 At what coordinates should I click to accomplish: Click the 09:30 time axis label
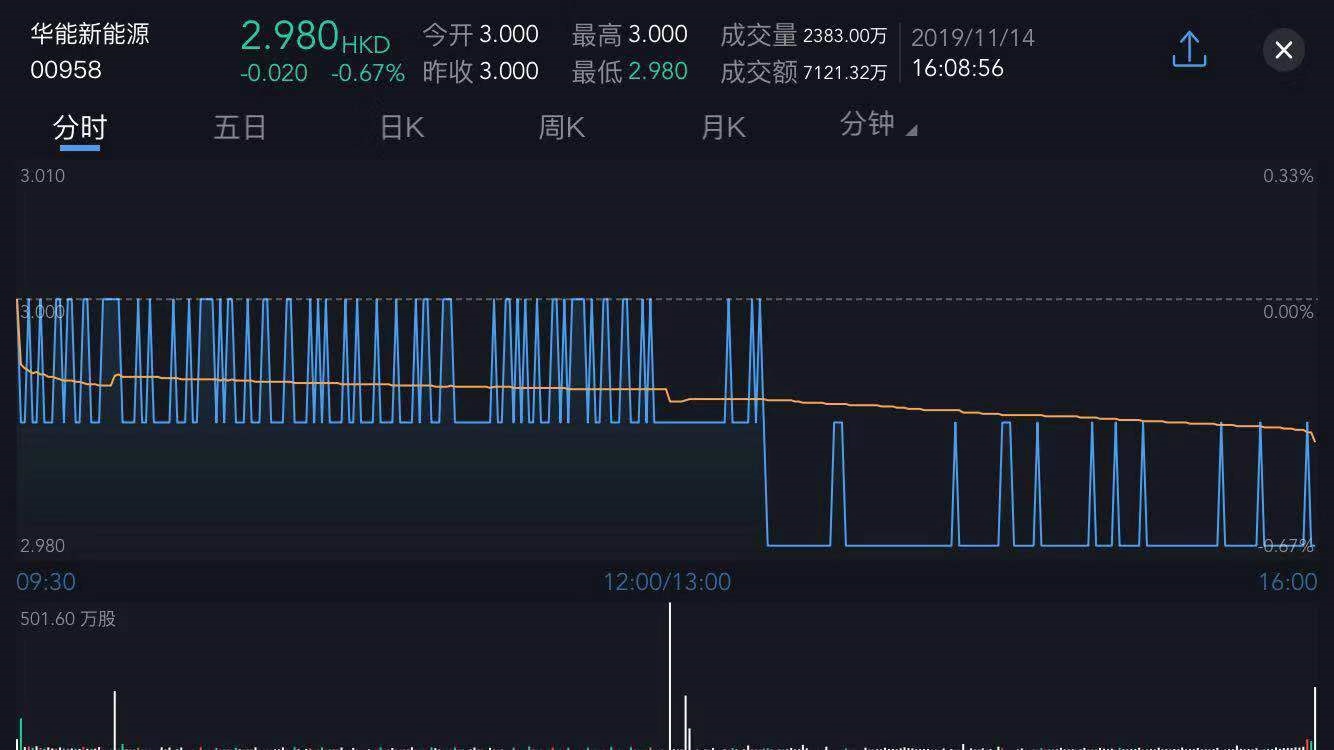tap(46, 582)
